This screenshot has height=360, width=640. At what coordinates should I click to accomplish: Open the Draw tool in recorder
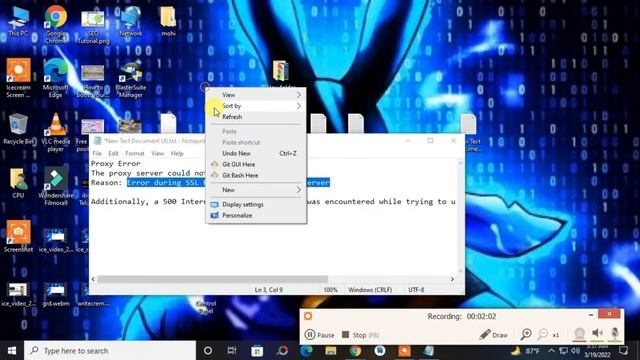[493, 335]
